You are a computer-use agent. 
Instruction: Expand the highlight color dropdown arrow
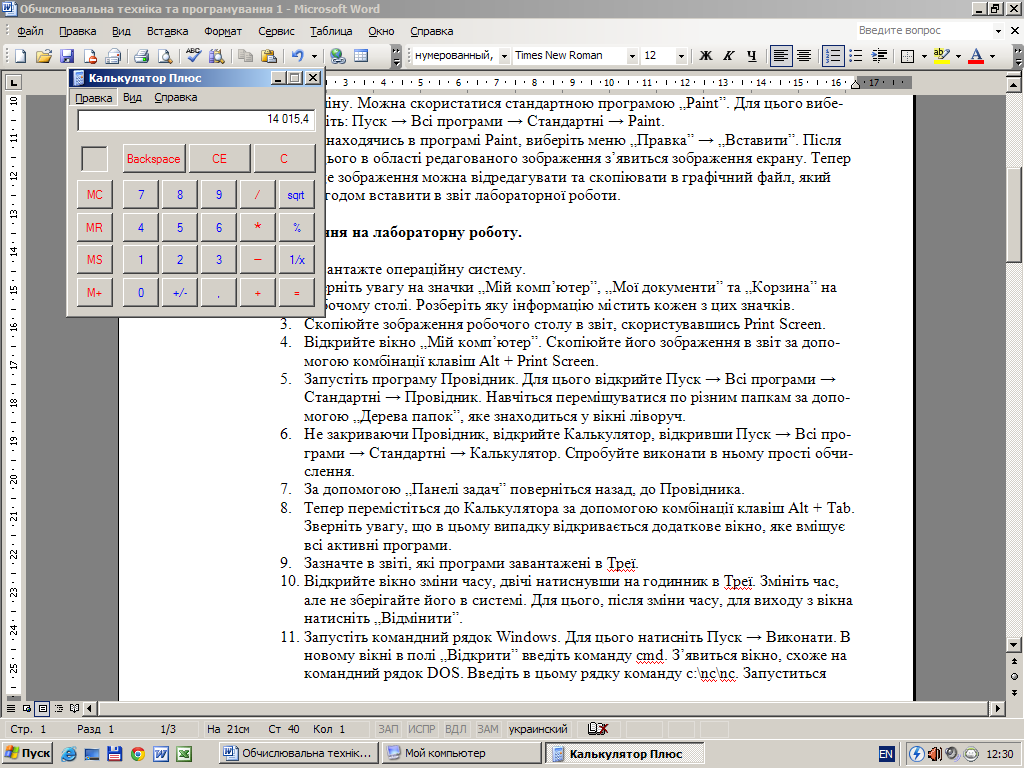tap(958, 56)
